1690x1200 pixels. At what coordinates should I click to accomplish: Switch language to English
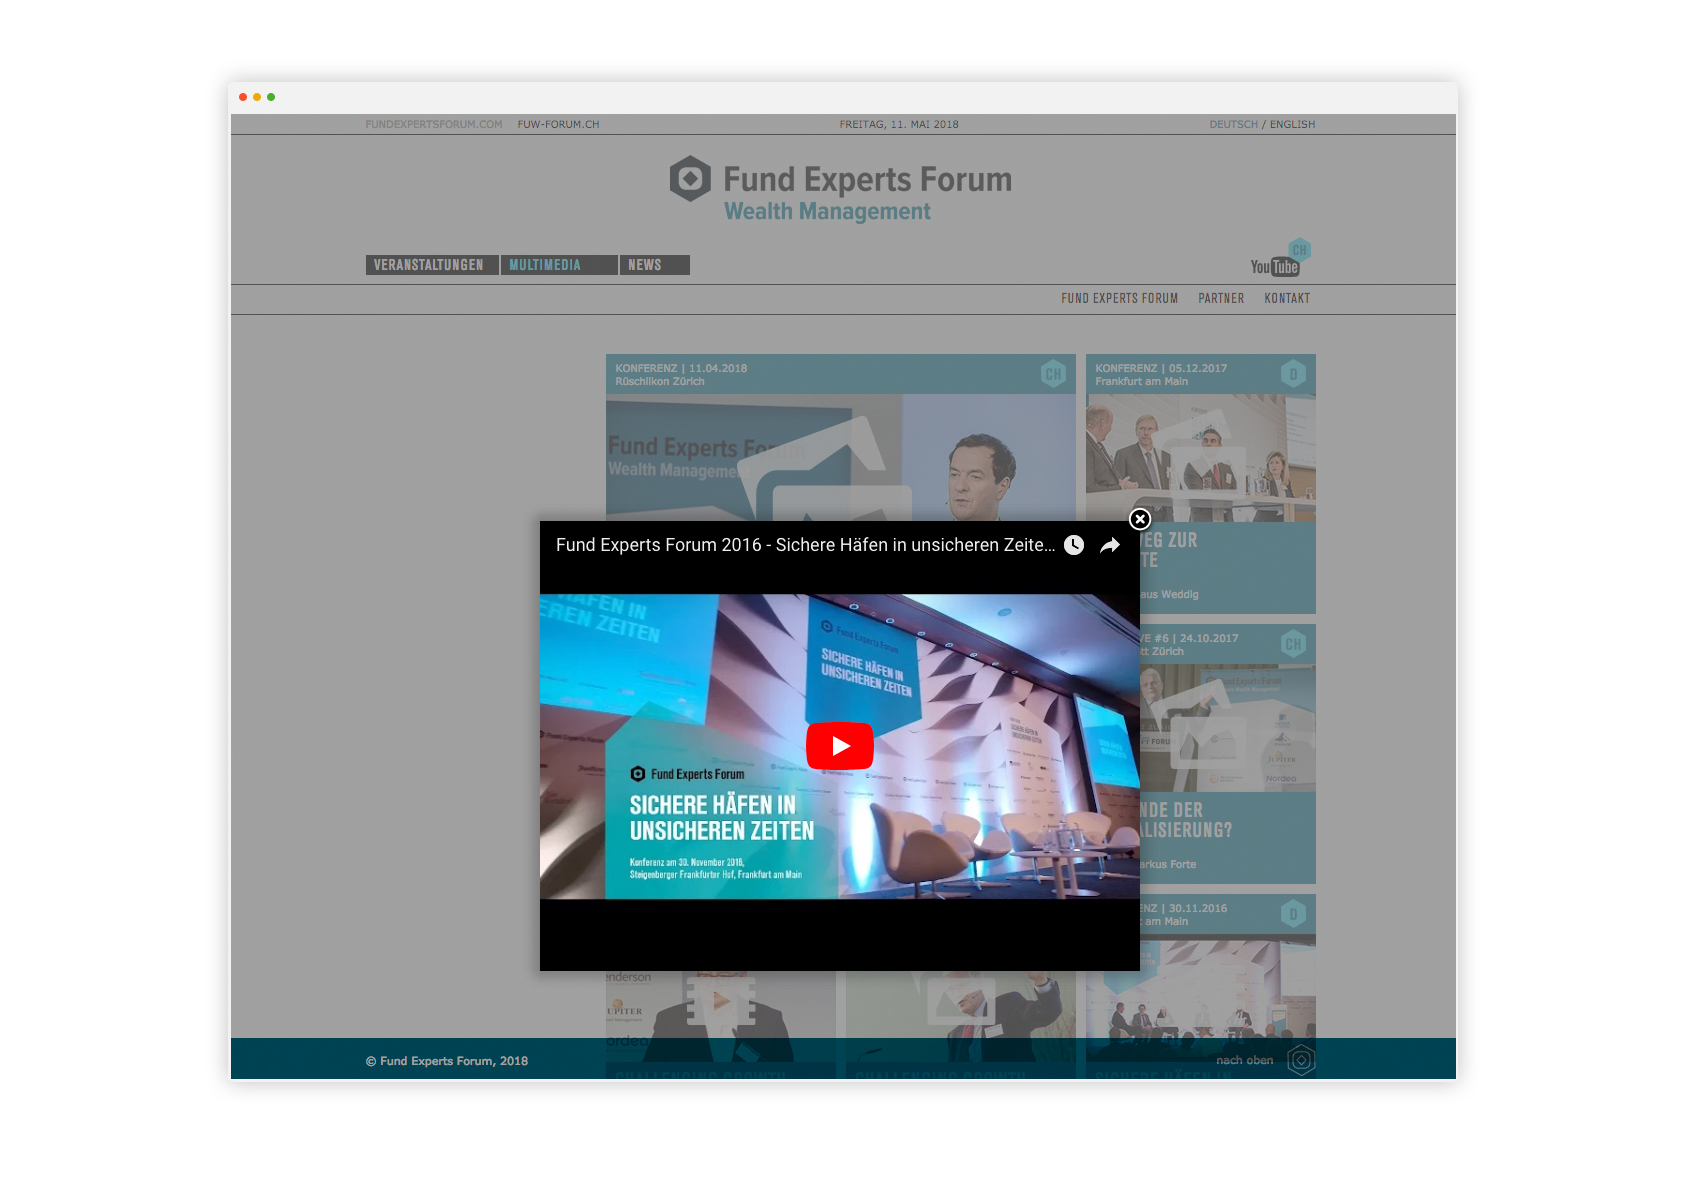pyautogui.click(x=1292, y=124)
